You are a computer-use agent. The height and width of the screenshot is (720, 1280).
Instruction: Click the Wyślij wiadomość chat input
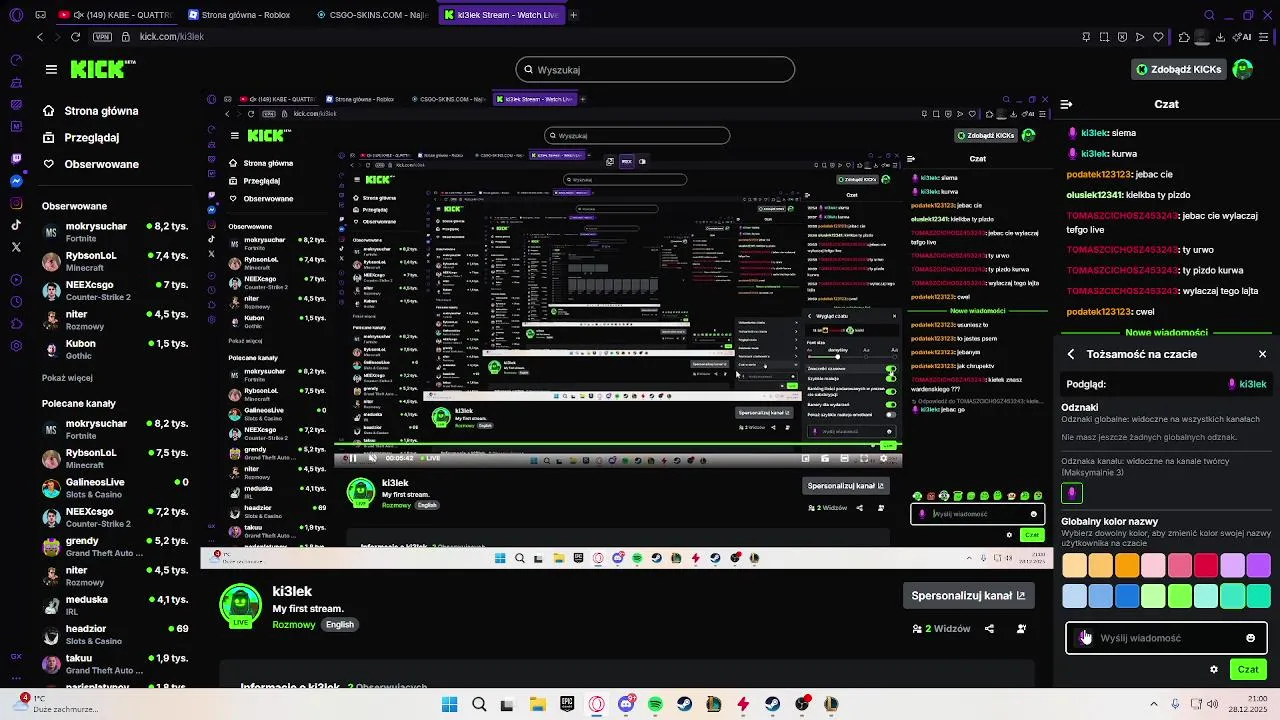click(1166, 638)
